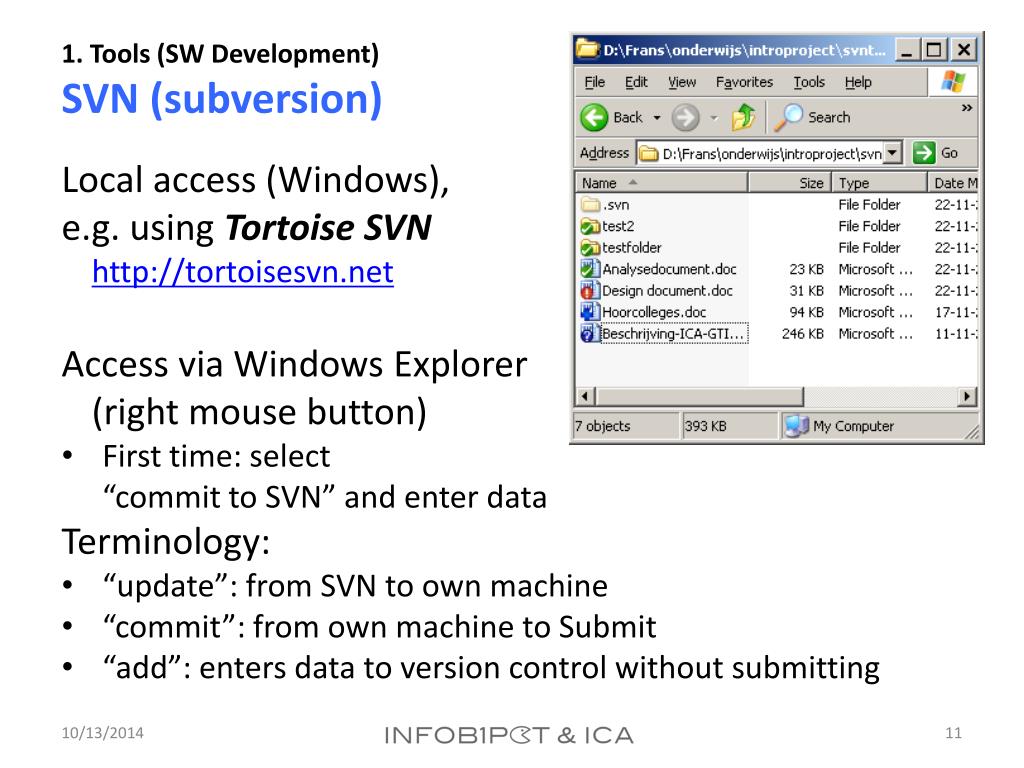1024x768 pixels.
Task: Click the Search button label
Action: 829,118
